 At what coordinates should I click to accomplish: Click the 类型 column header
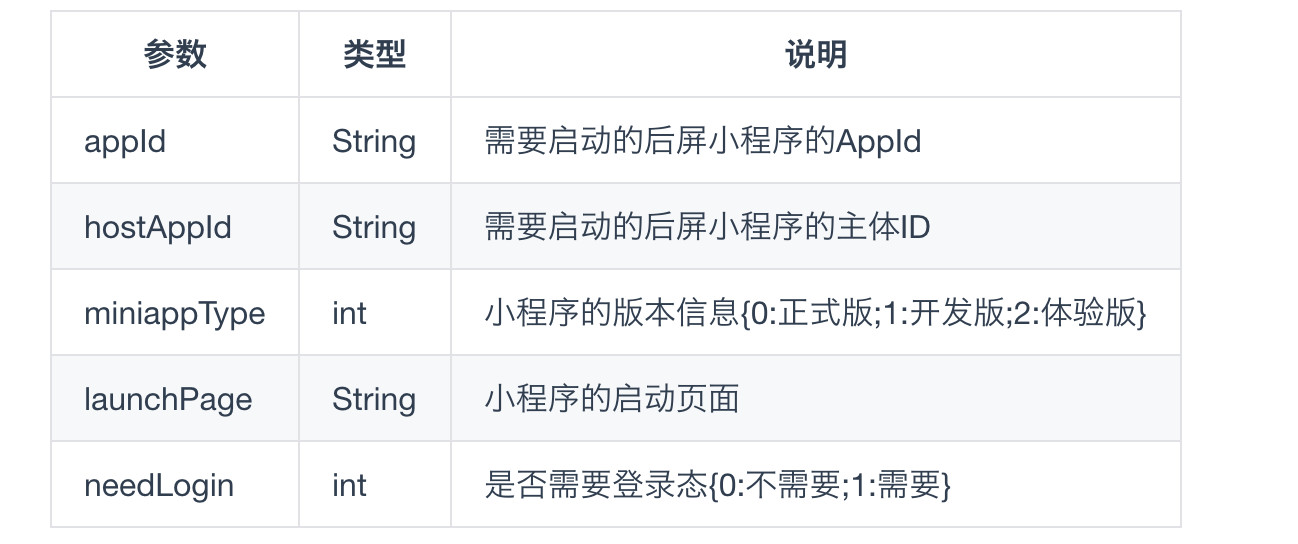(374, 55)
